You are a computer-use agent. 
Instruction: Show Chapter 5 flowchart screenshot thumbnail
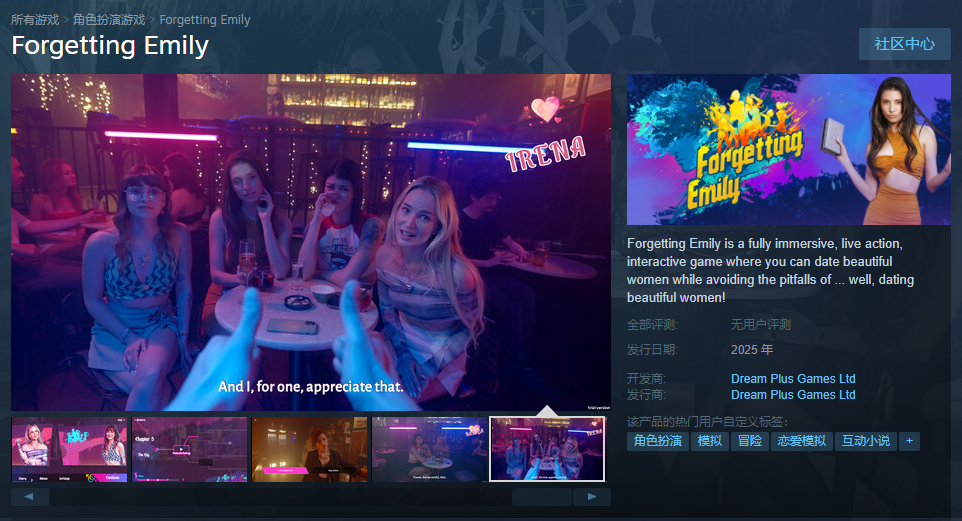pyautogui.click(x=190, y=449)
